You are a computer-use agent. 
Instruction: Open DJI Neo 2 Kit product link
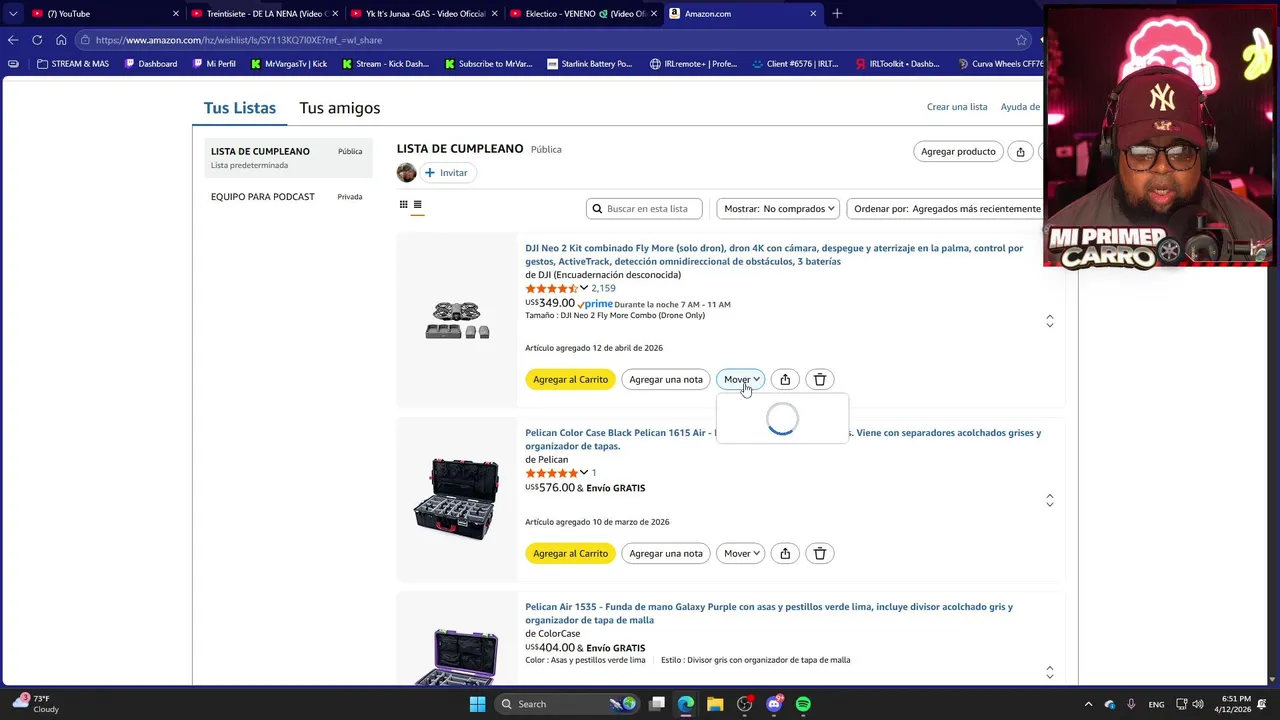774,255
